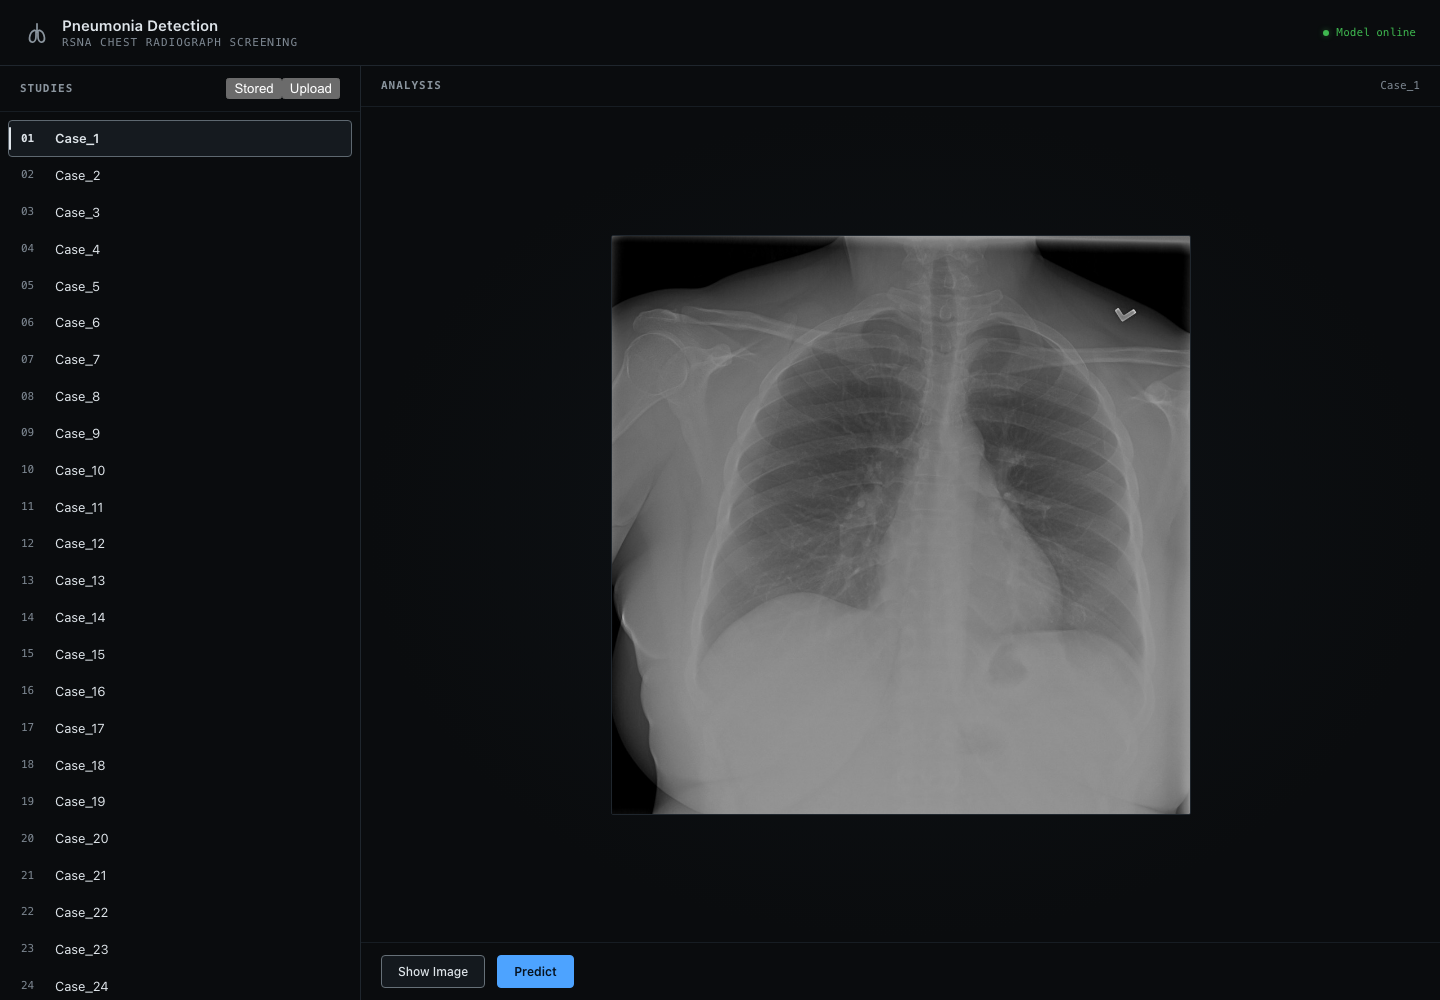1440x1000 pixels.
Task: Pick Case_6 in the sidebar
Action: [x=180, y=323]
